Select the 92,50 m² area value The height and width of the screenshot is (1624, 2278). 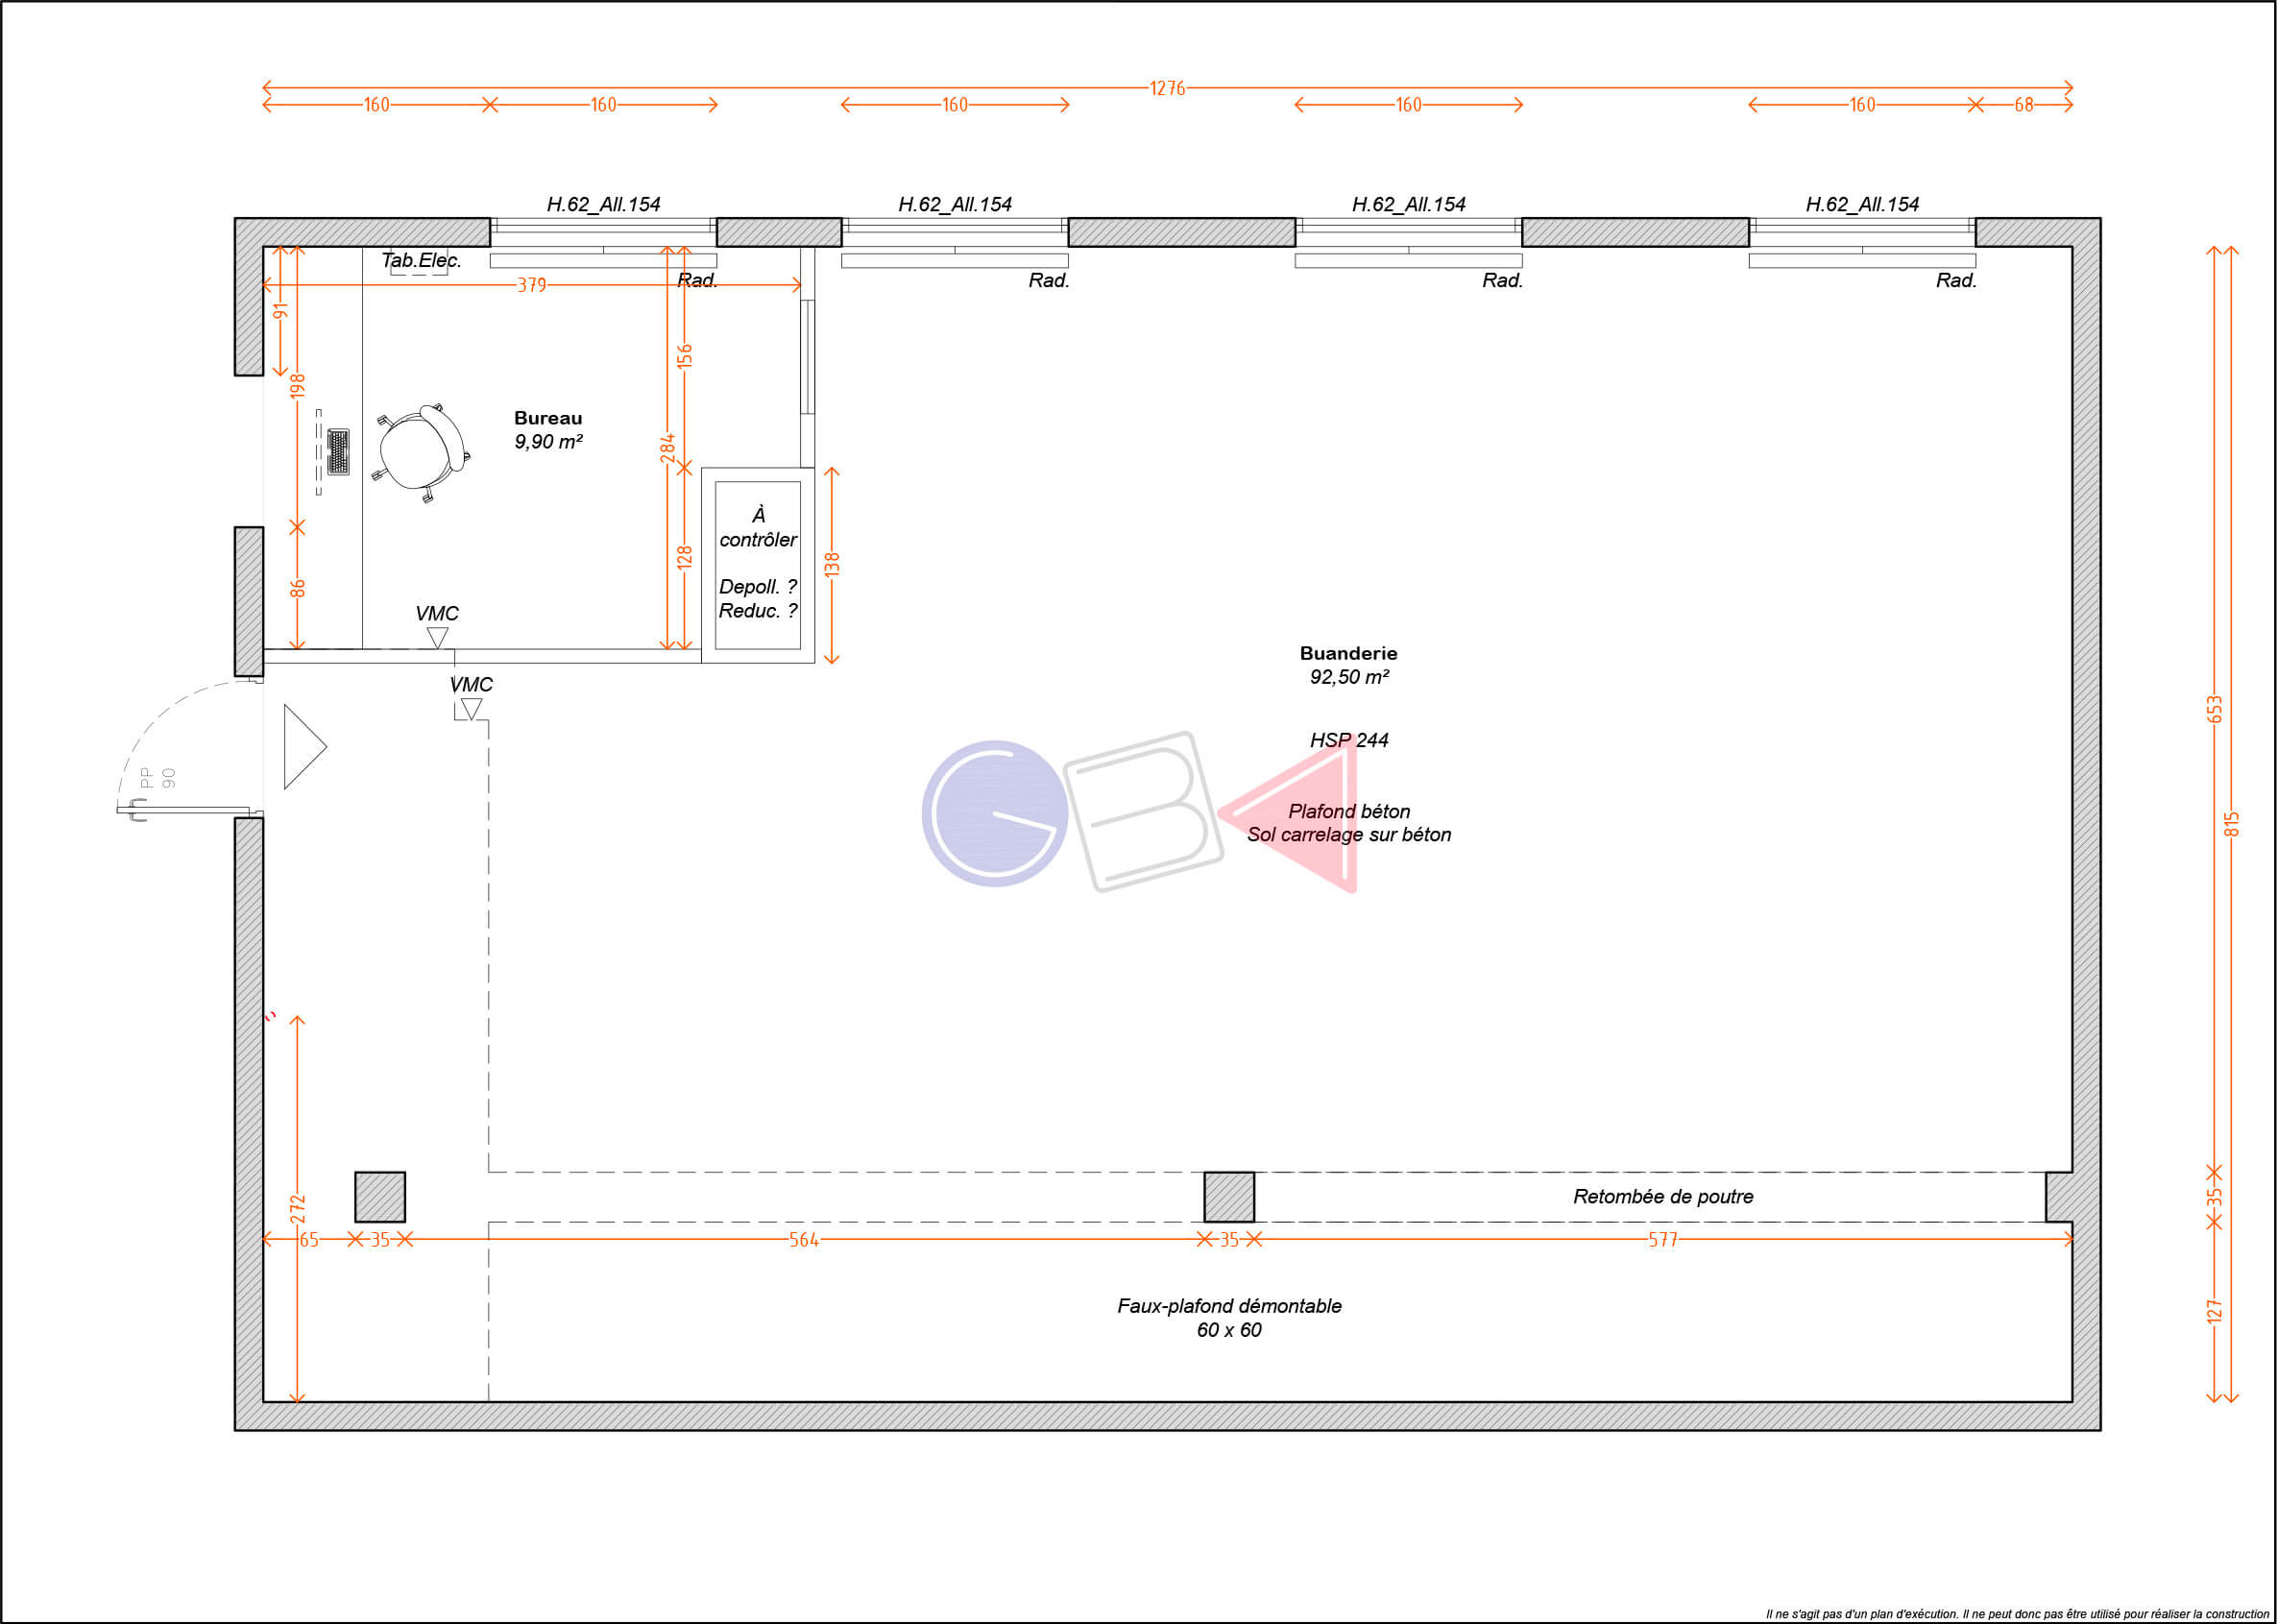(1349, 677)
